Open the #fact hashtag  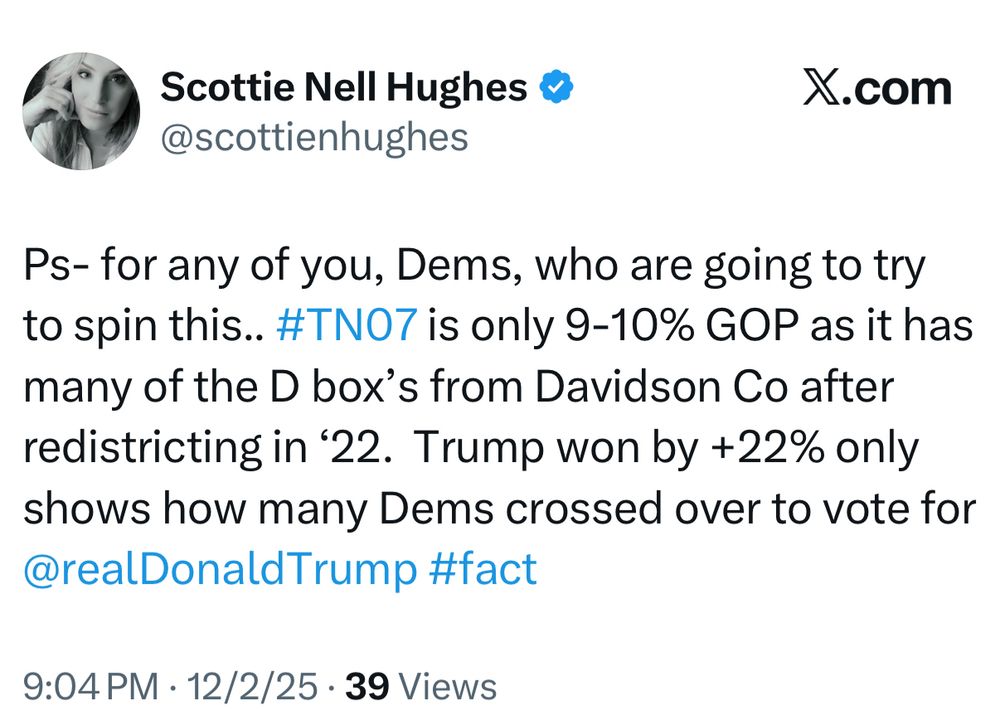coord(483,569)
